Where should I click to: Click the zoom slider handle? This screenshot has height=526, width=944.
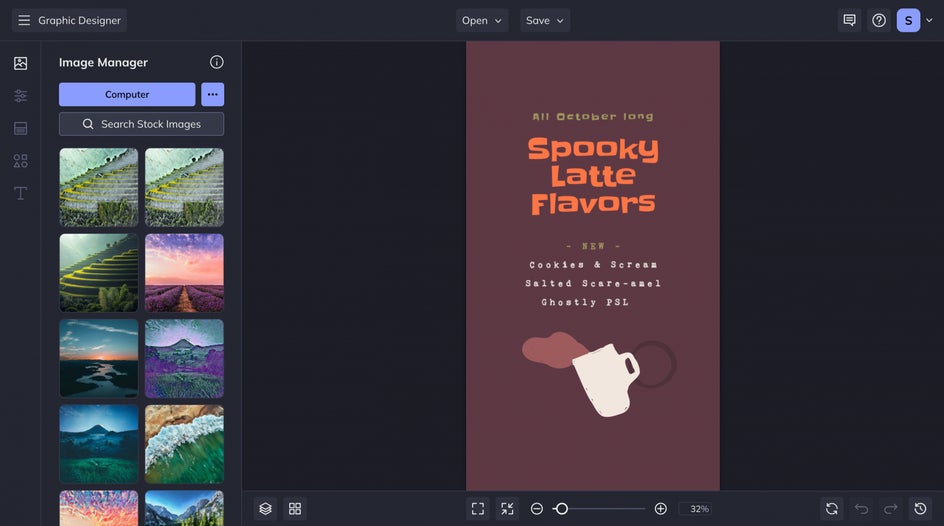pos(561,509)
